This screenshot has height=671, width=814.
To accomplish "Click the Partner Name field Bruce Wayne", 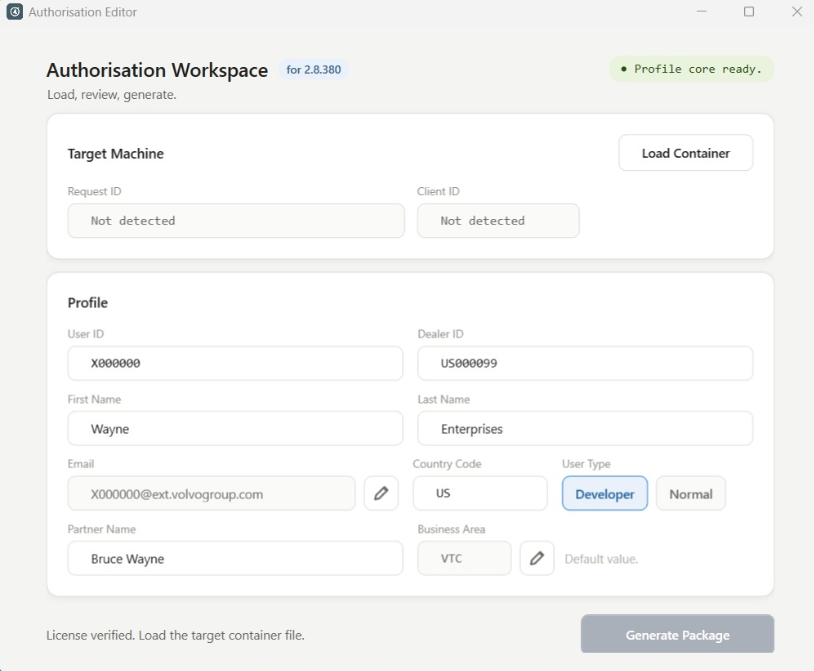I will 235,558.
